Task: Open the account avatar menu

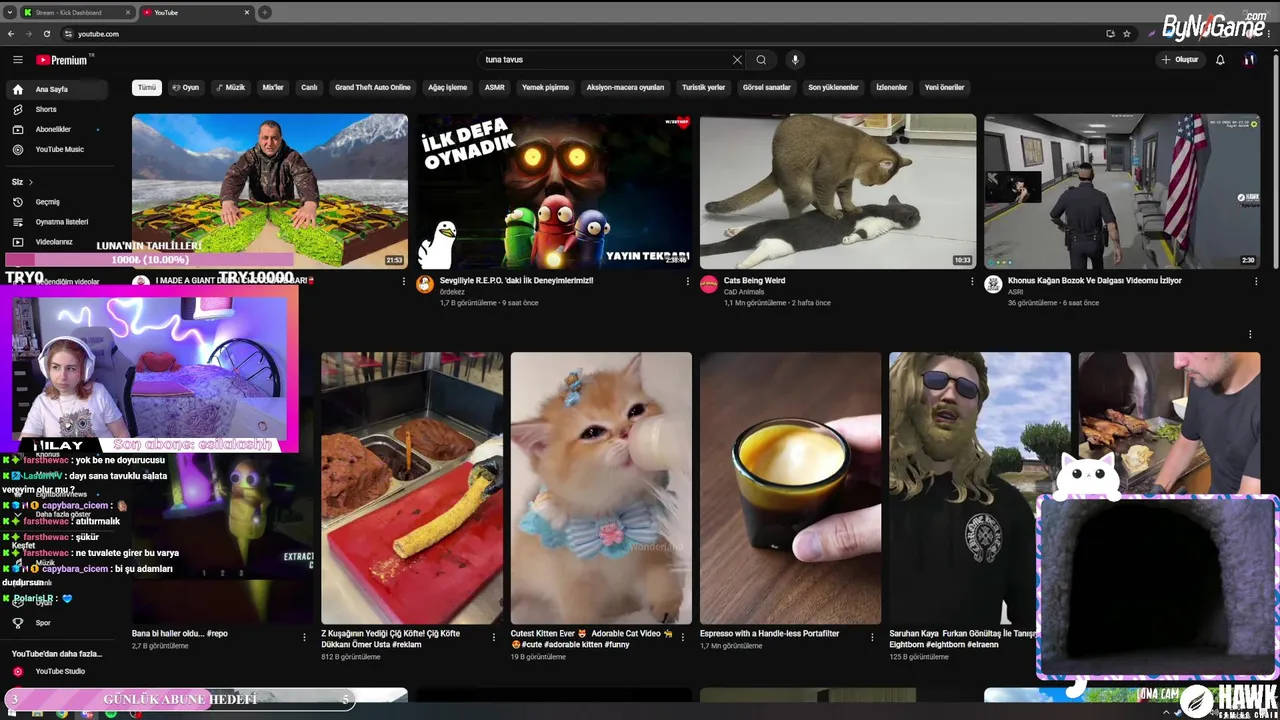Action: coord(1249,60)
